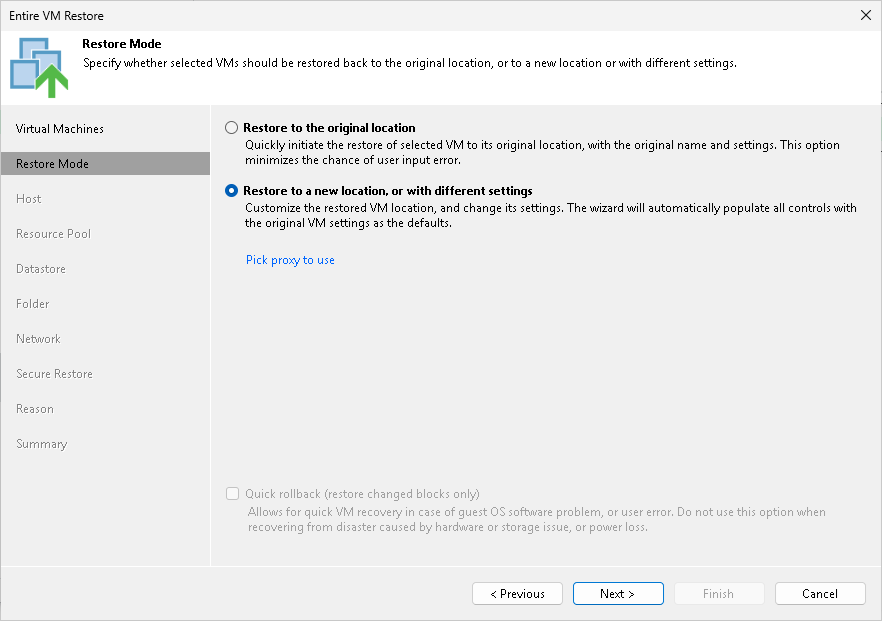Viewport: 882px width, 621px height.
Task: Open the Summary wizard step
Action: tap(41, 443)
